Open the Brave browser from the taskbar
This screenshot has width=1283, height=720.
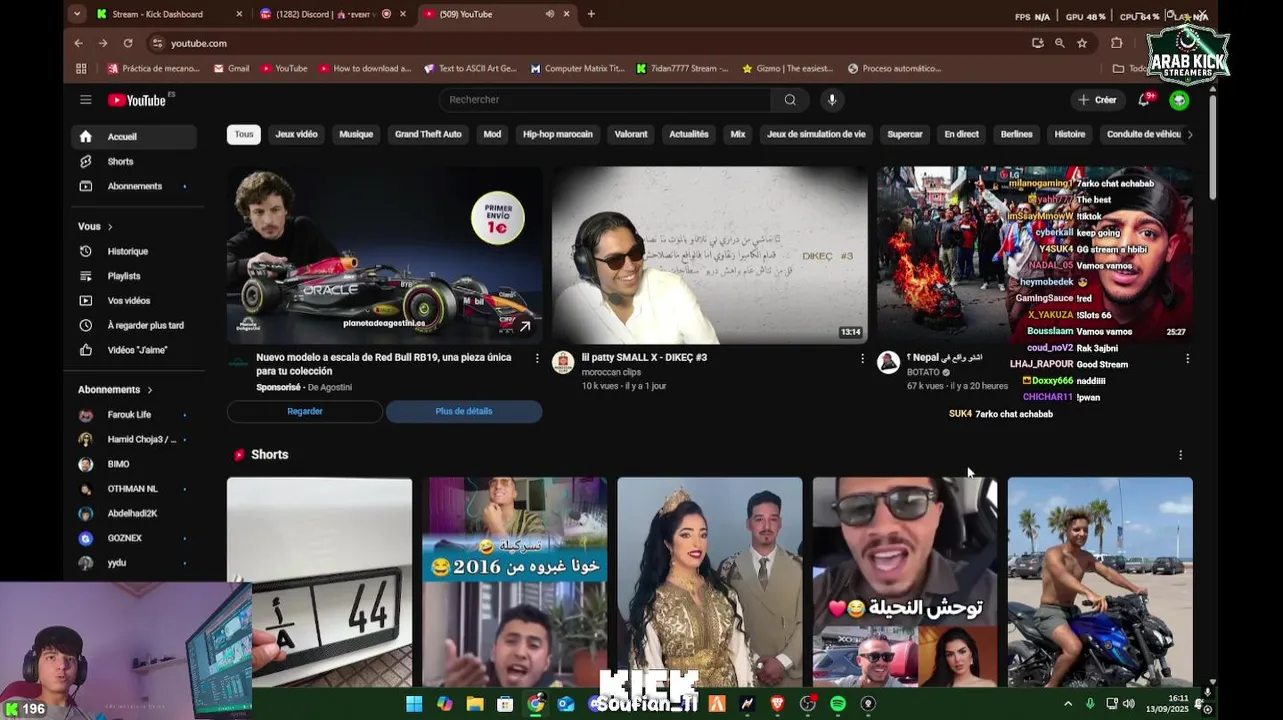[777, 704]
